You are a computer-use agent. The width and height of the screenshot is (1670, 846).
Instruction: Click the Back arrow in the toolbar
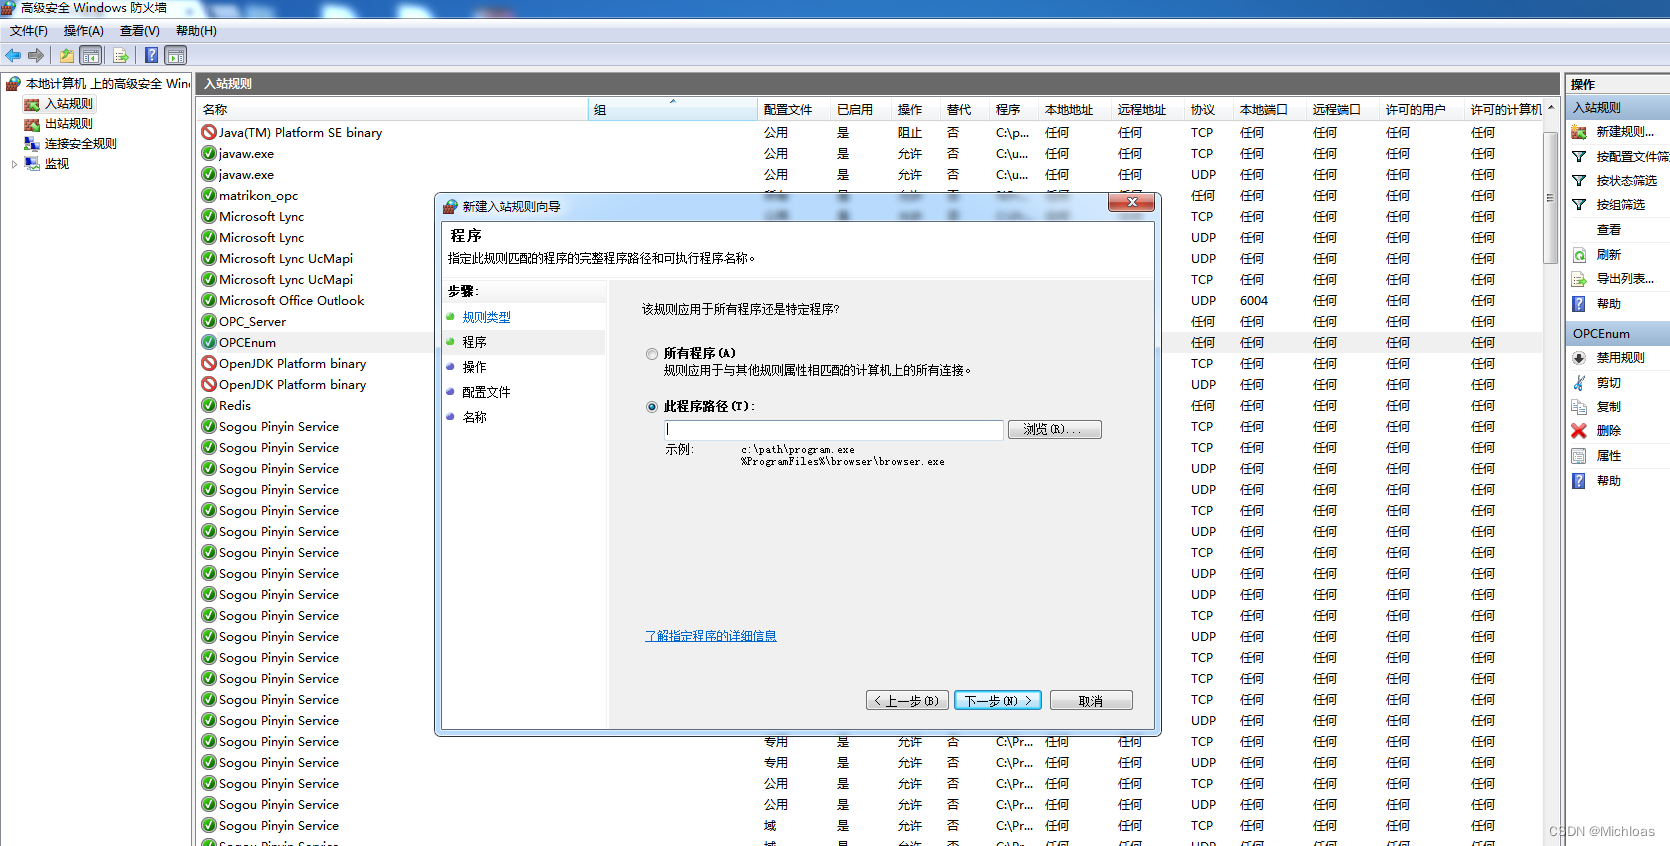click(x=13, y=56)
